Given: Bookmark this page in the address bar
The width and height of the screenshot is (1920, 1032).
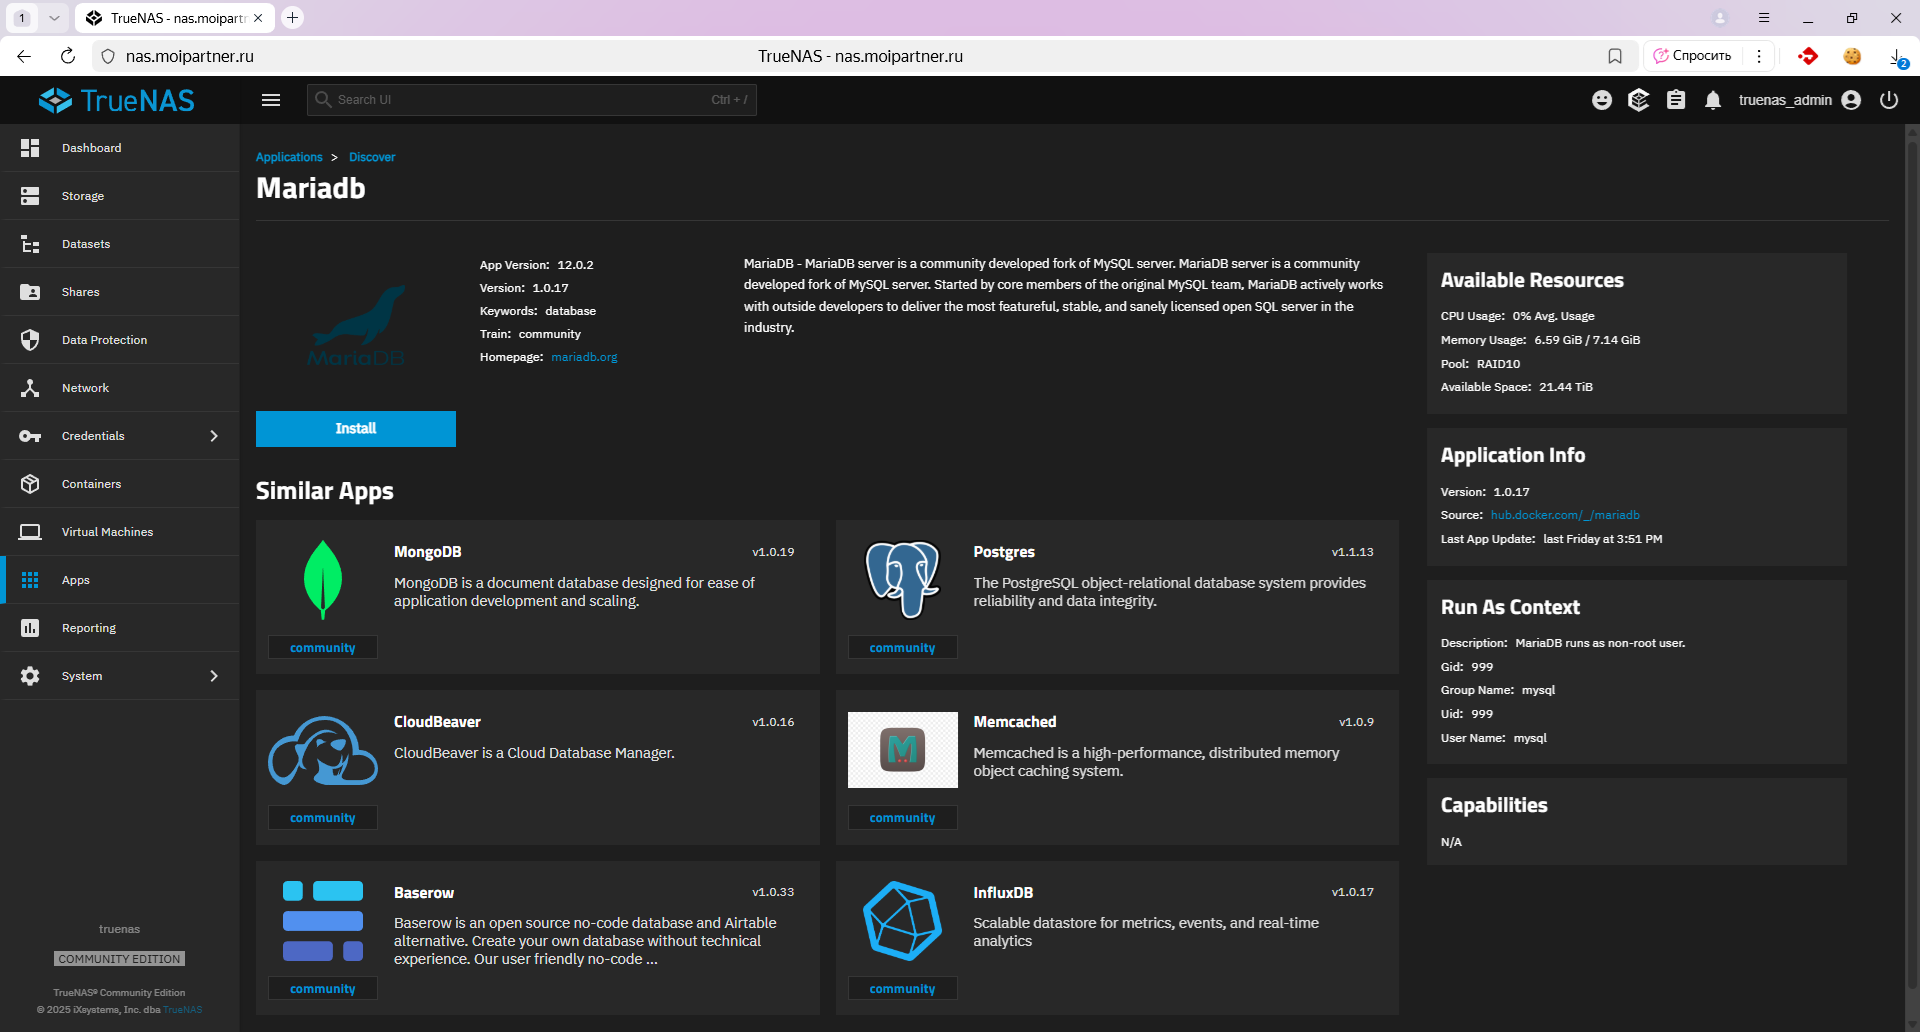Looking at the screenshot, I should pyautogui.click(x=1615, y=56).
